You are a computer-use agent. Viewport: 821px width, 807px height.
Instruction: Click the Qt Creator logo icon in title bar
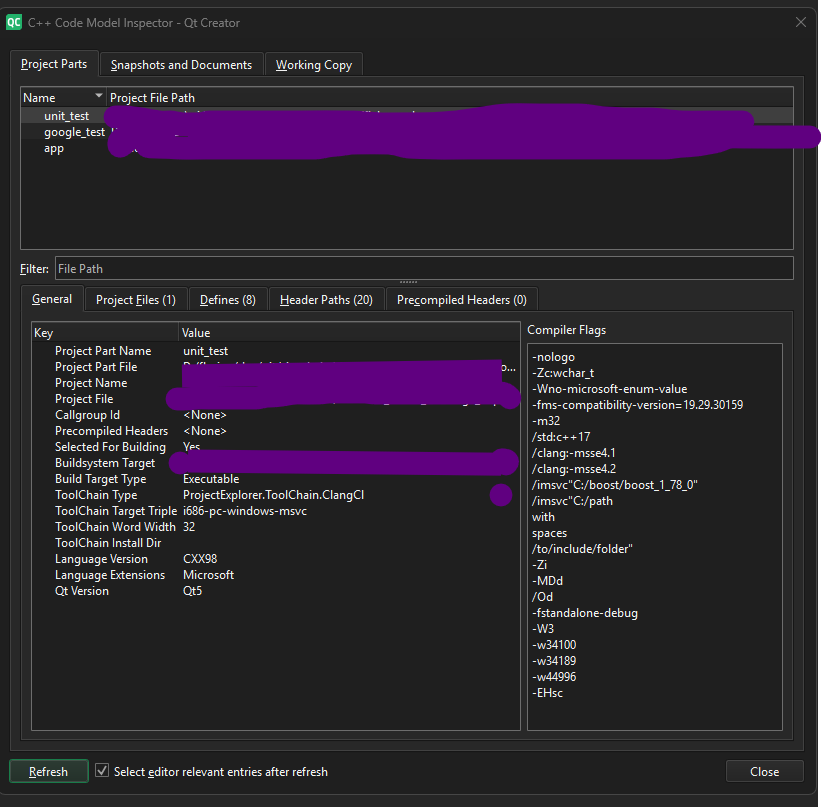(14, 23)
